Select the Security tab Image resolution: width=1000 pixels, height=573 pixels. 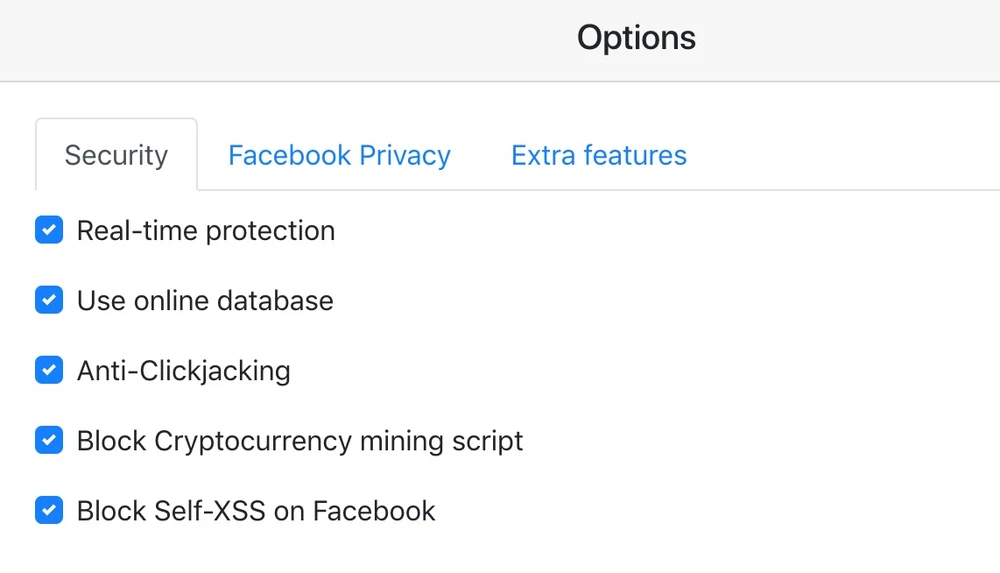pos(116,156)
